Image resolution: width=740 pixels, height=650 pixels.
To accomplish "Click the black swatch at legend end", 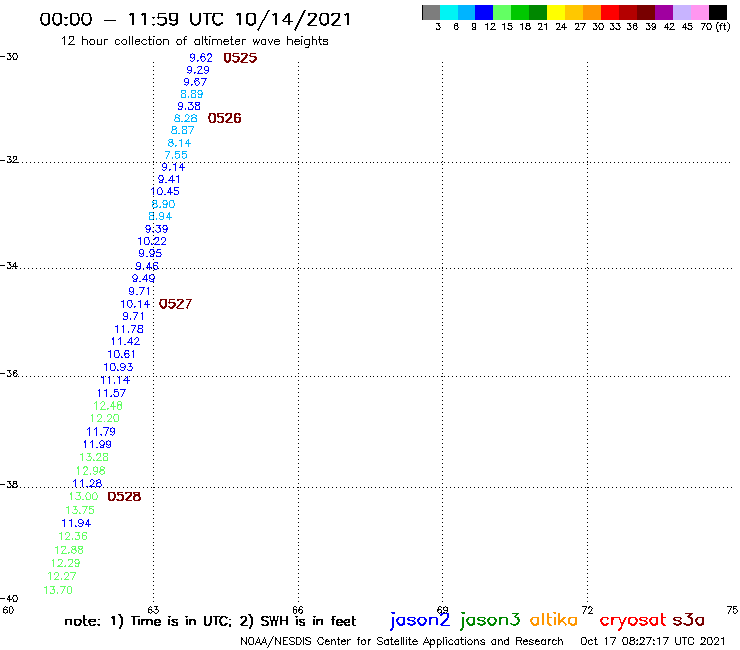I will [x=717, y=12].
